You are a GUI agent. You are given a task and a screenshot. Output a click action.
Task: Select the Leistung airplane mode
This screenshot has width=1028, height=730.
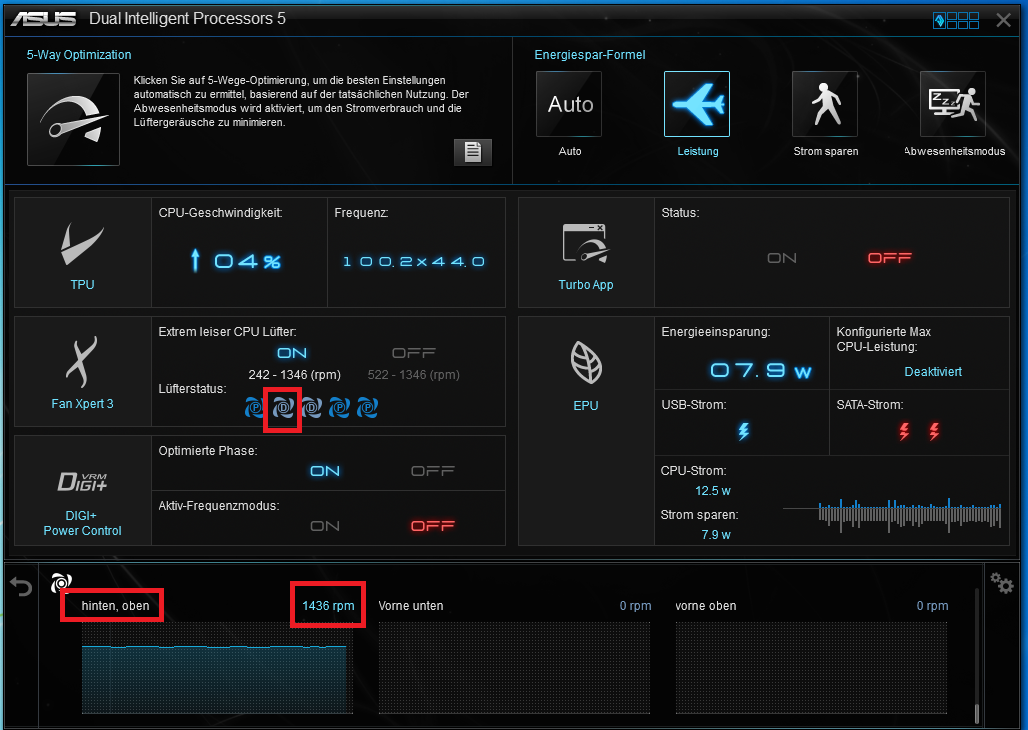coord(697,104)
